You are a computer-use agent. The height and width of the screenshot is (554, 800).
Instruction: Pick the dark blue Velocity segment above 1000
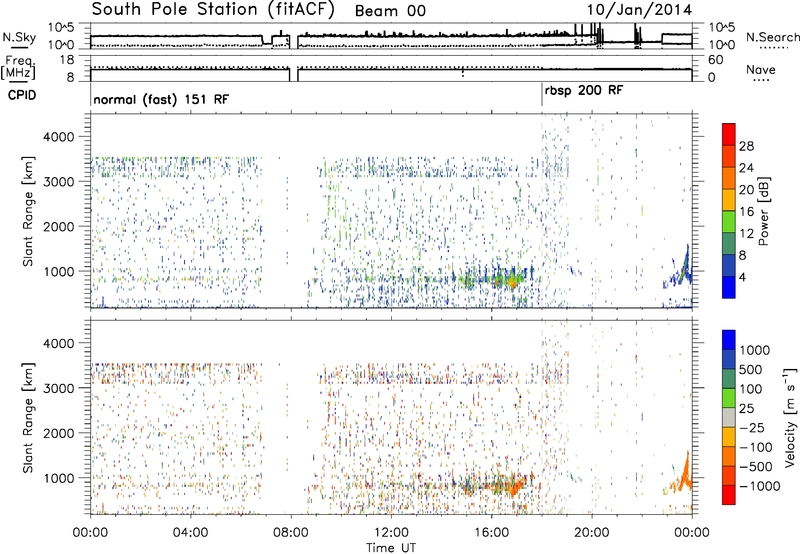[x=729, y=340]
